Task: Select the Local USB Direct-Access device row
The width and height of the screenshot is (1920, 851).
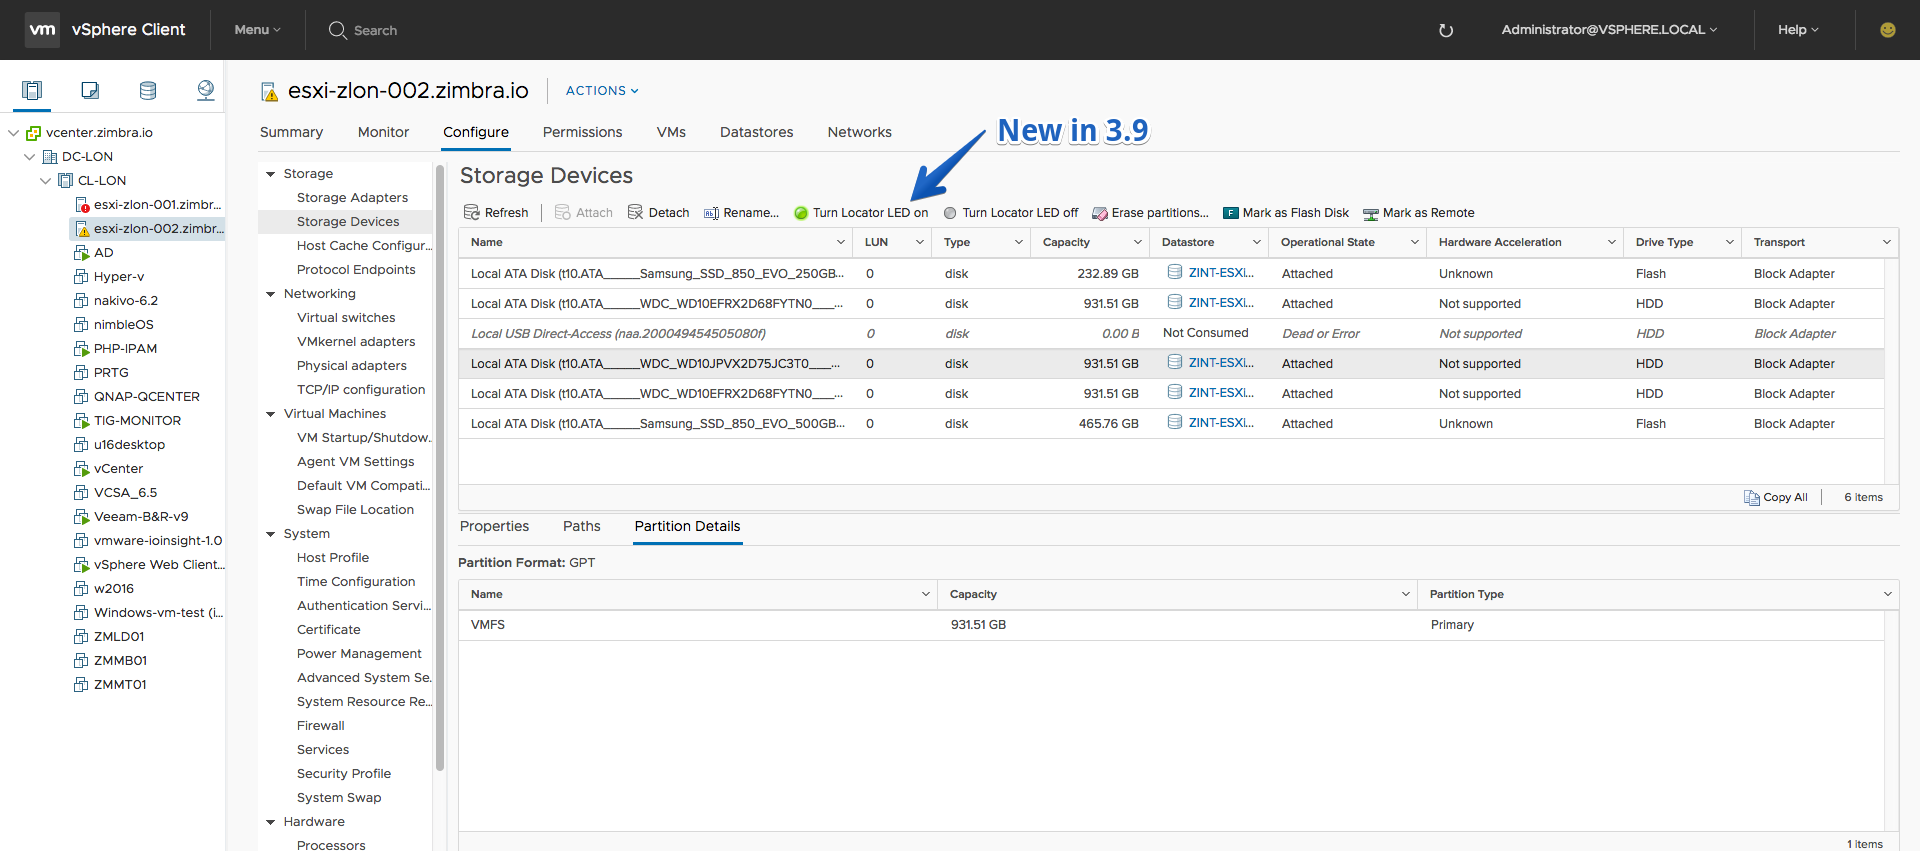Action: tap(1171, 333)
